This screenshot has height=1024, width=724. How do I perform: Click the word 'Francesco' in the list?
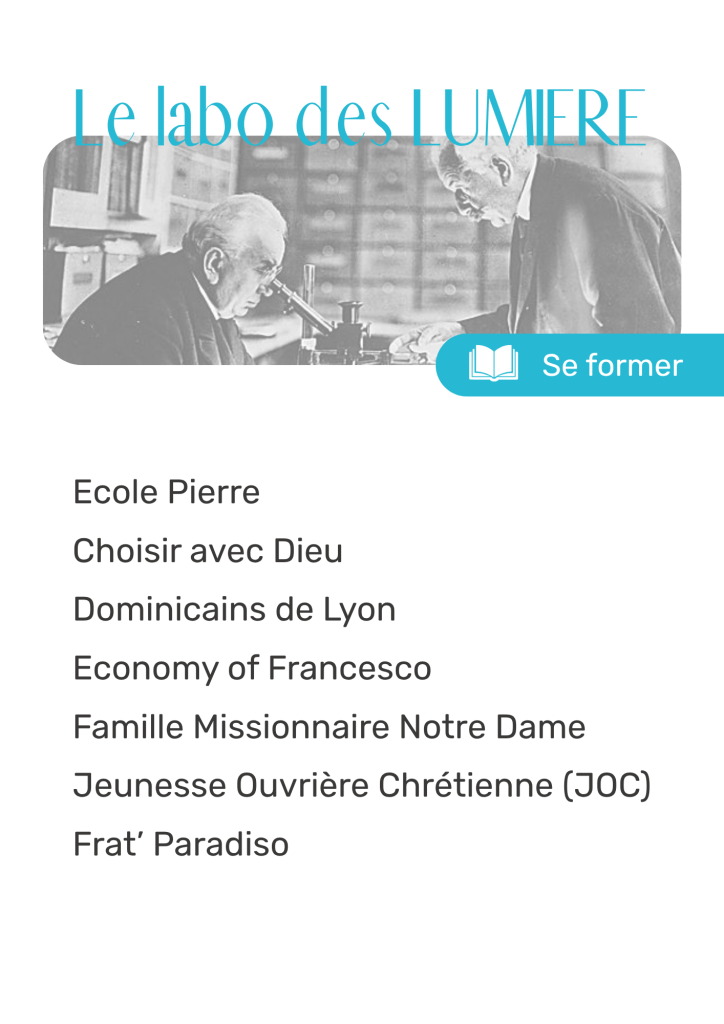click(349, 669)
